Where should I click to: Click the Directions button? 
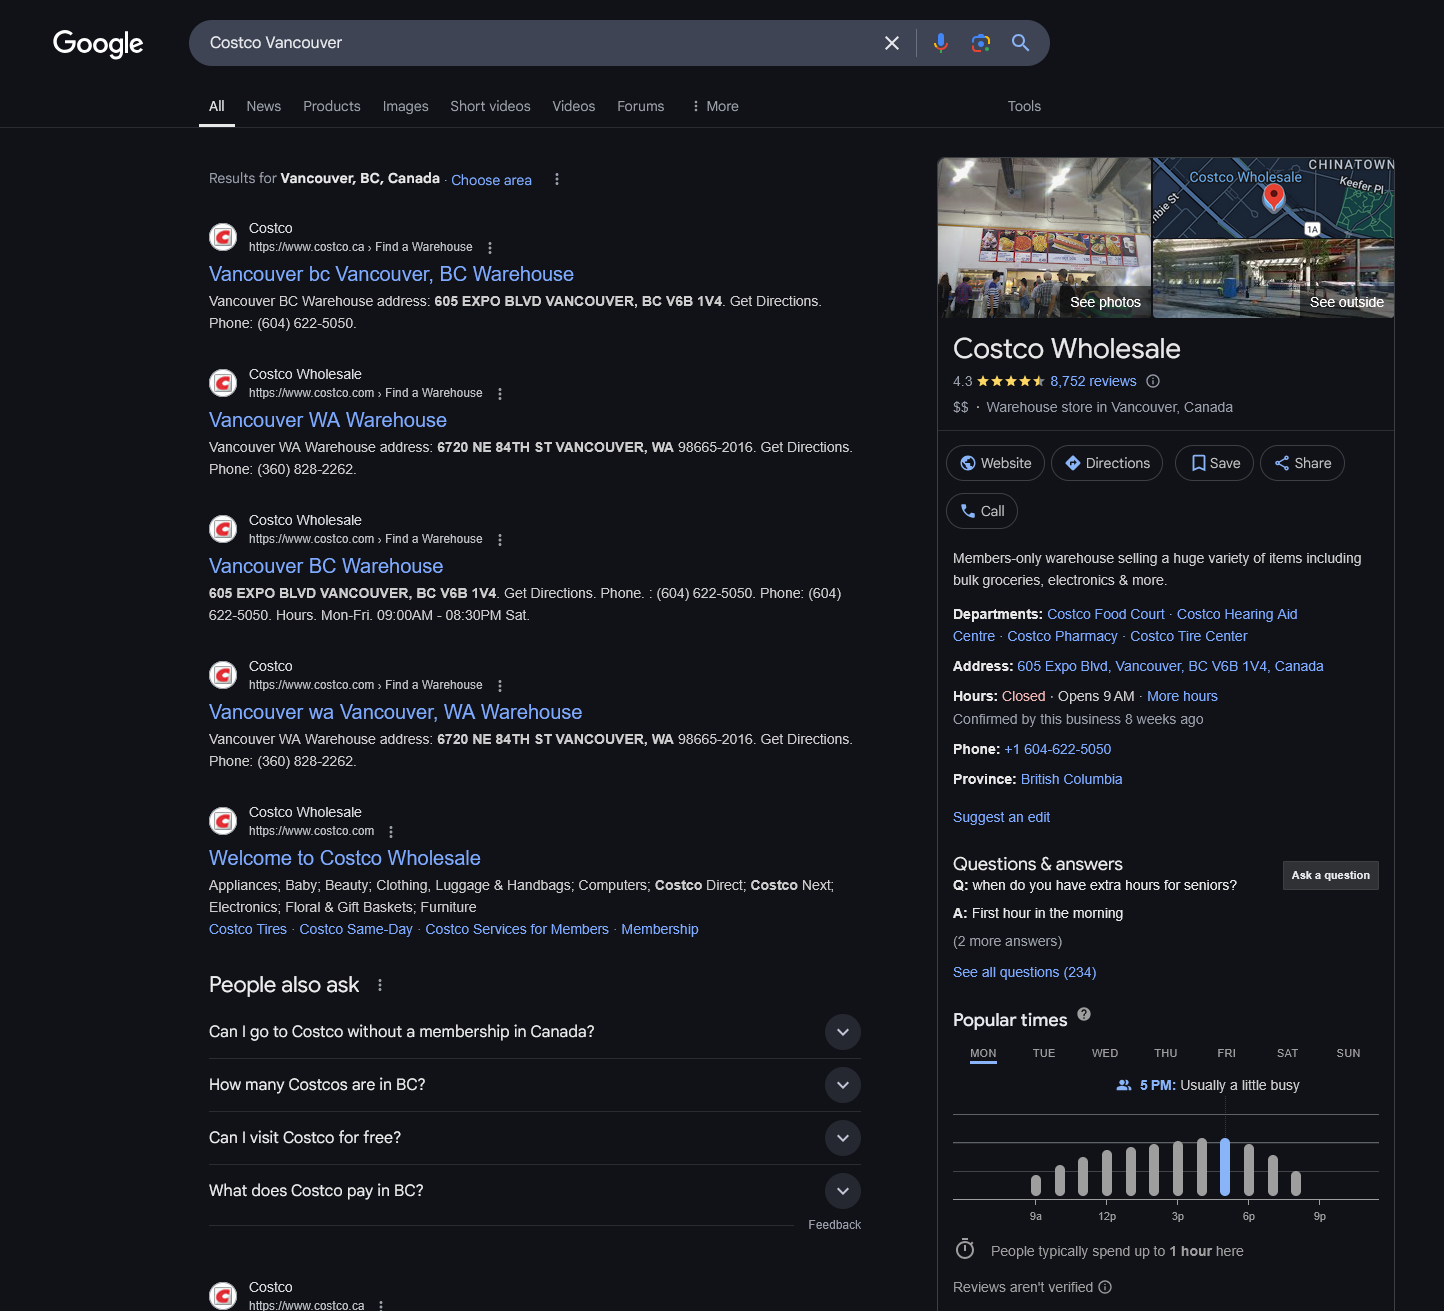point(1107,463)
